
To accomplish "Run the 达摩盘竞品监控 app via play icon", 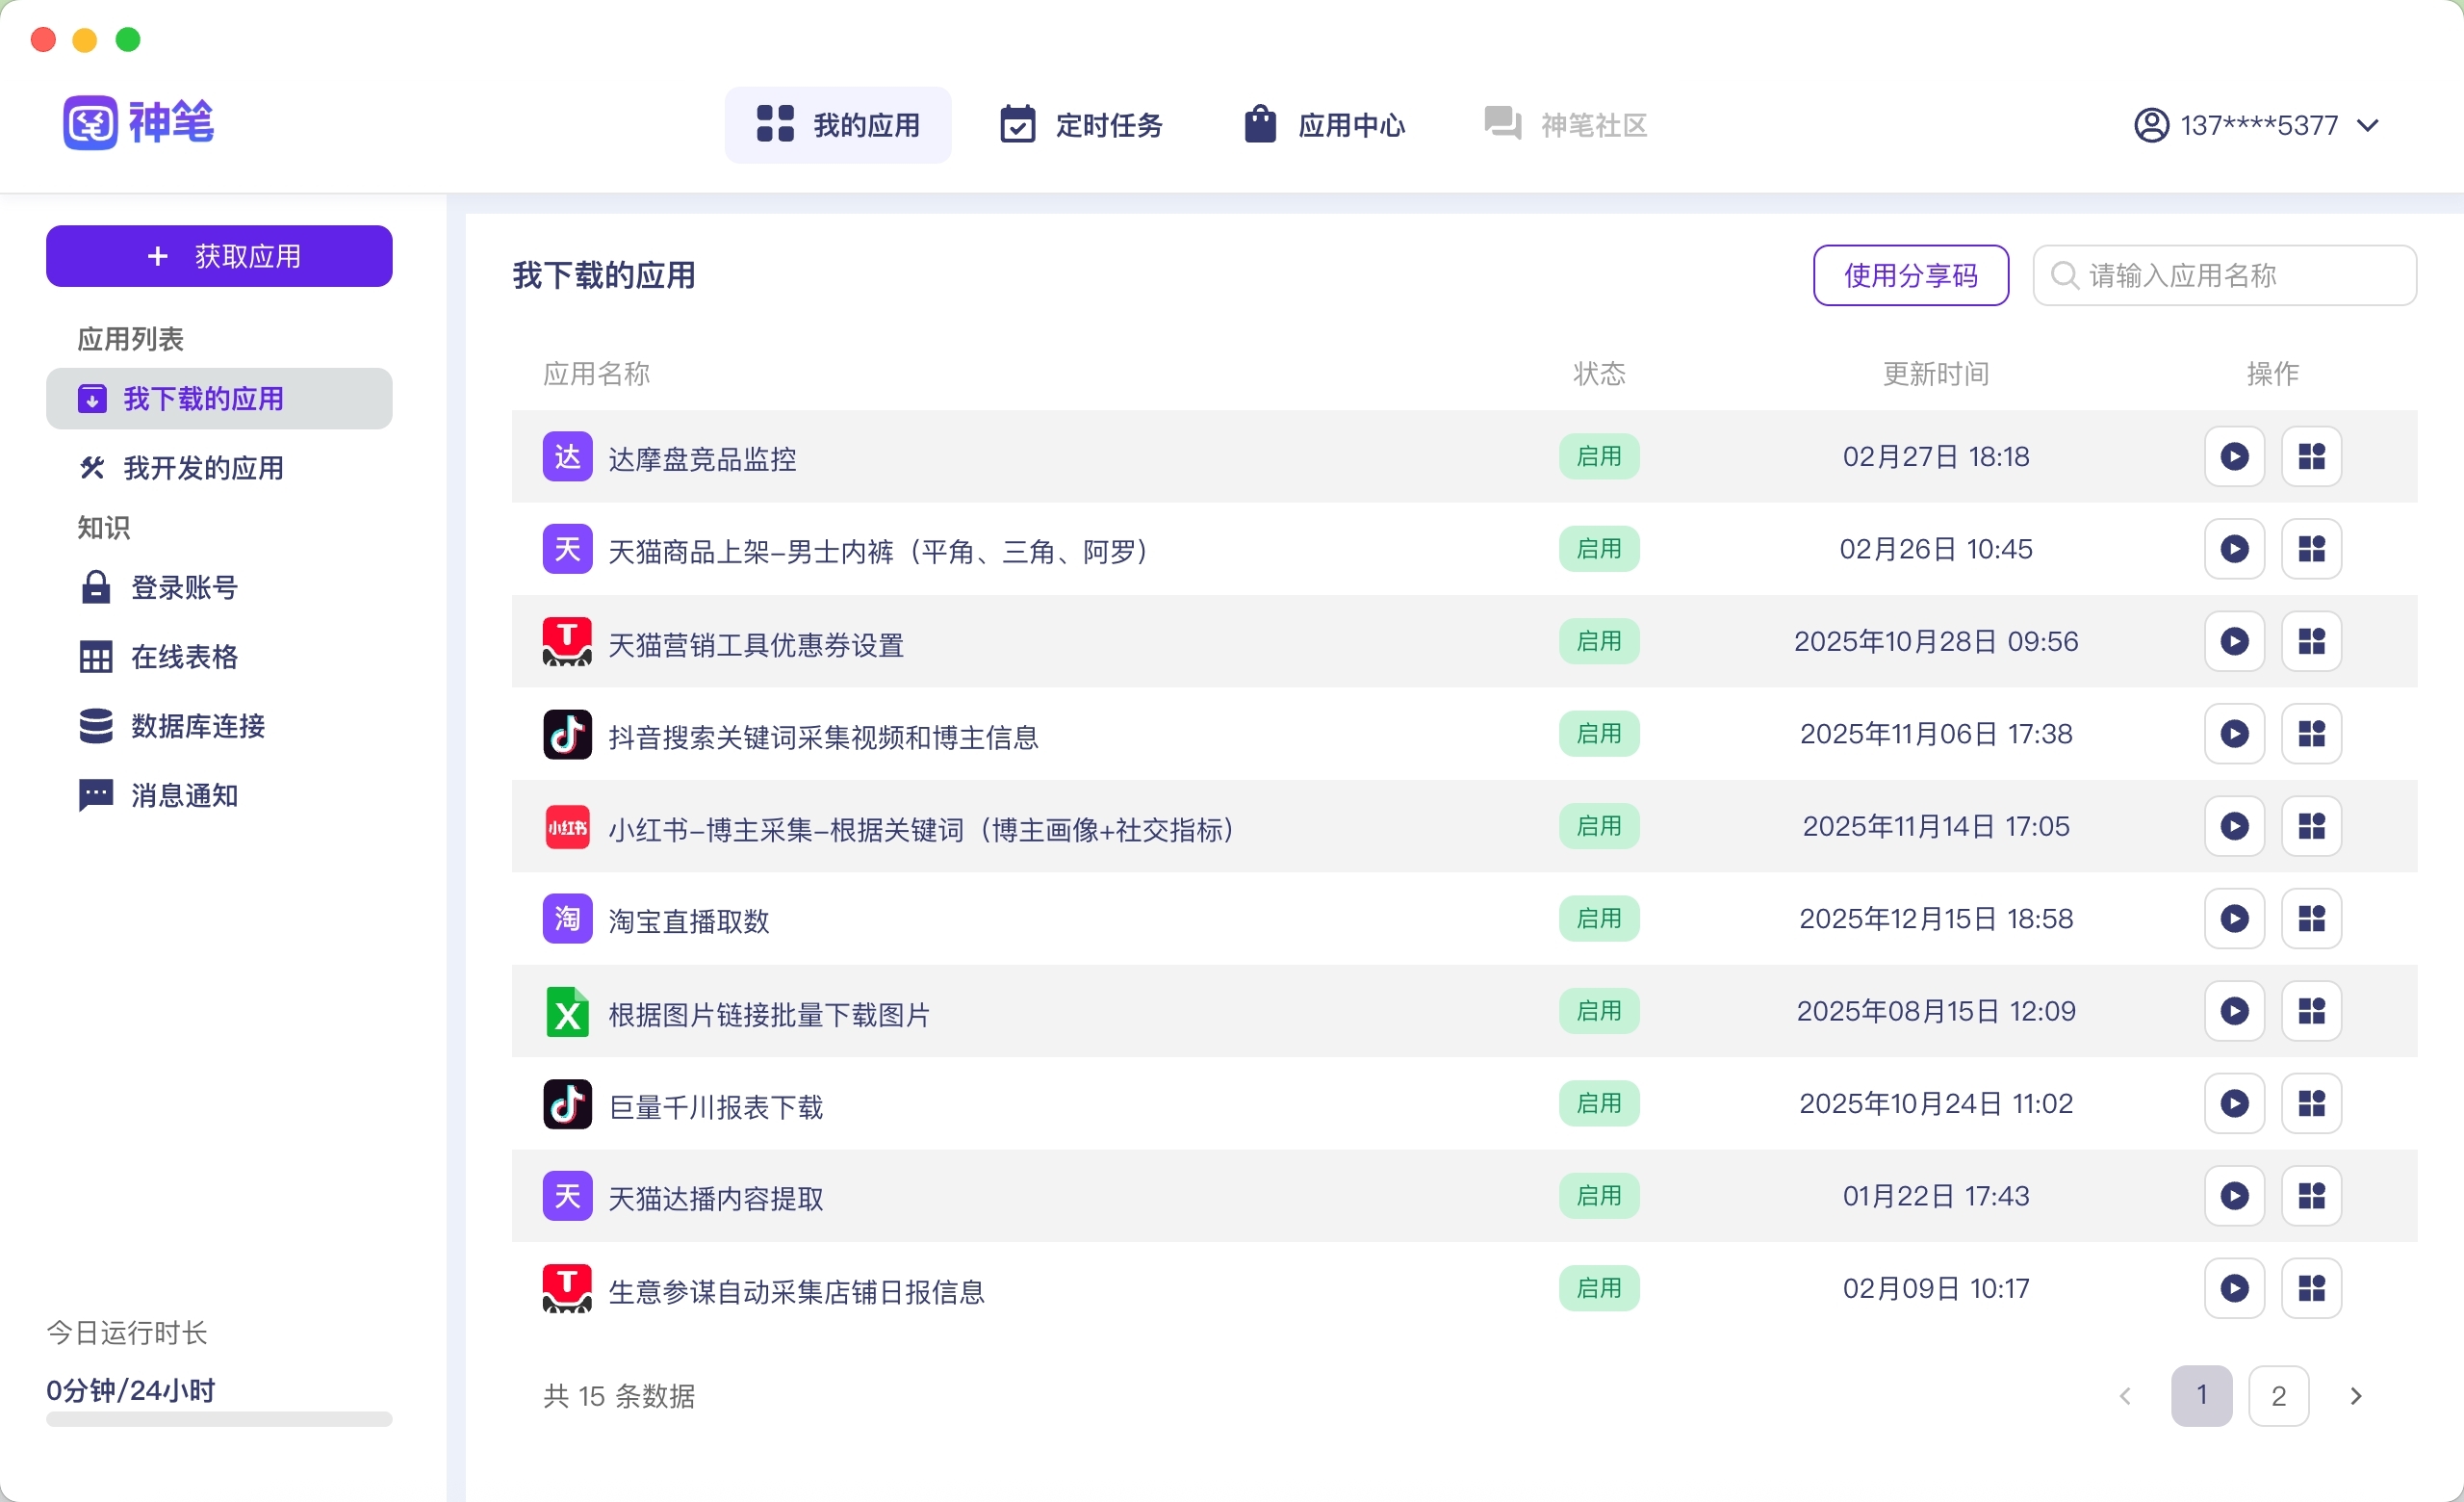I will pyautogui.click(x=2234, y=457).
